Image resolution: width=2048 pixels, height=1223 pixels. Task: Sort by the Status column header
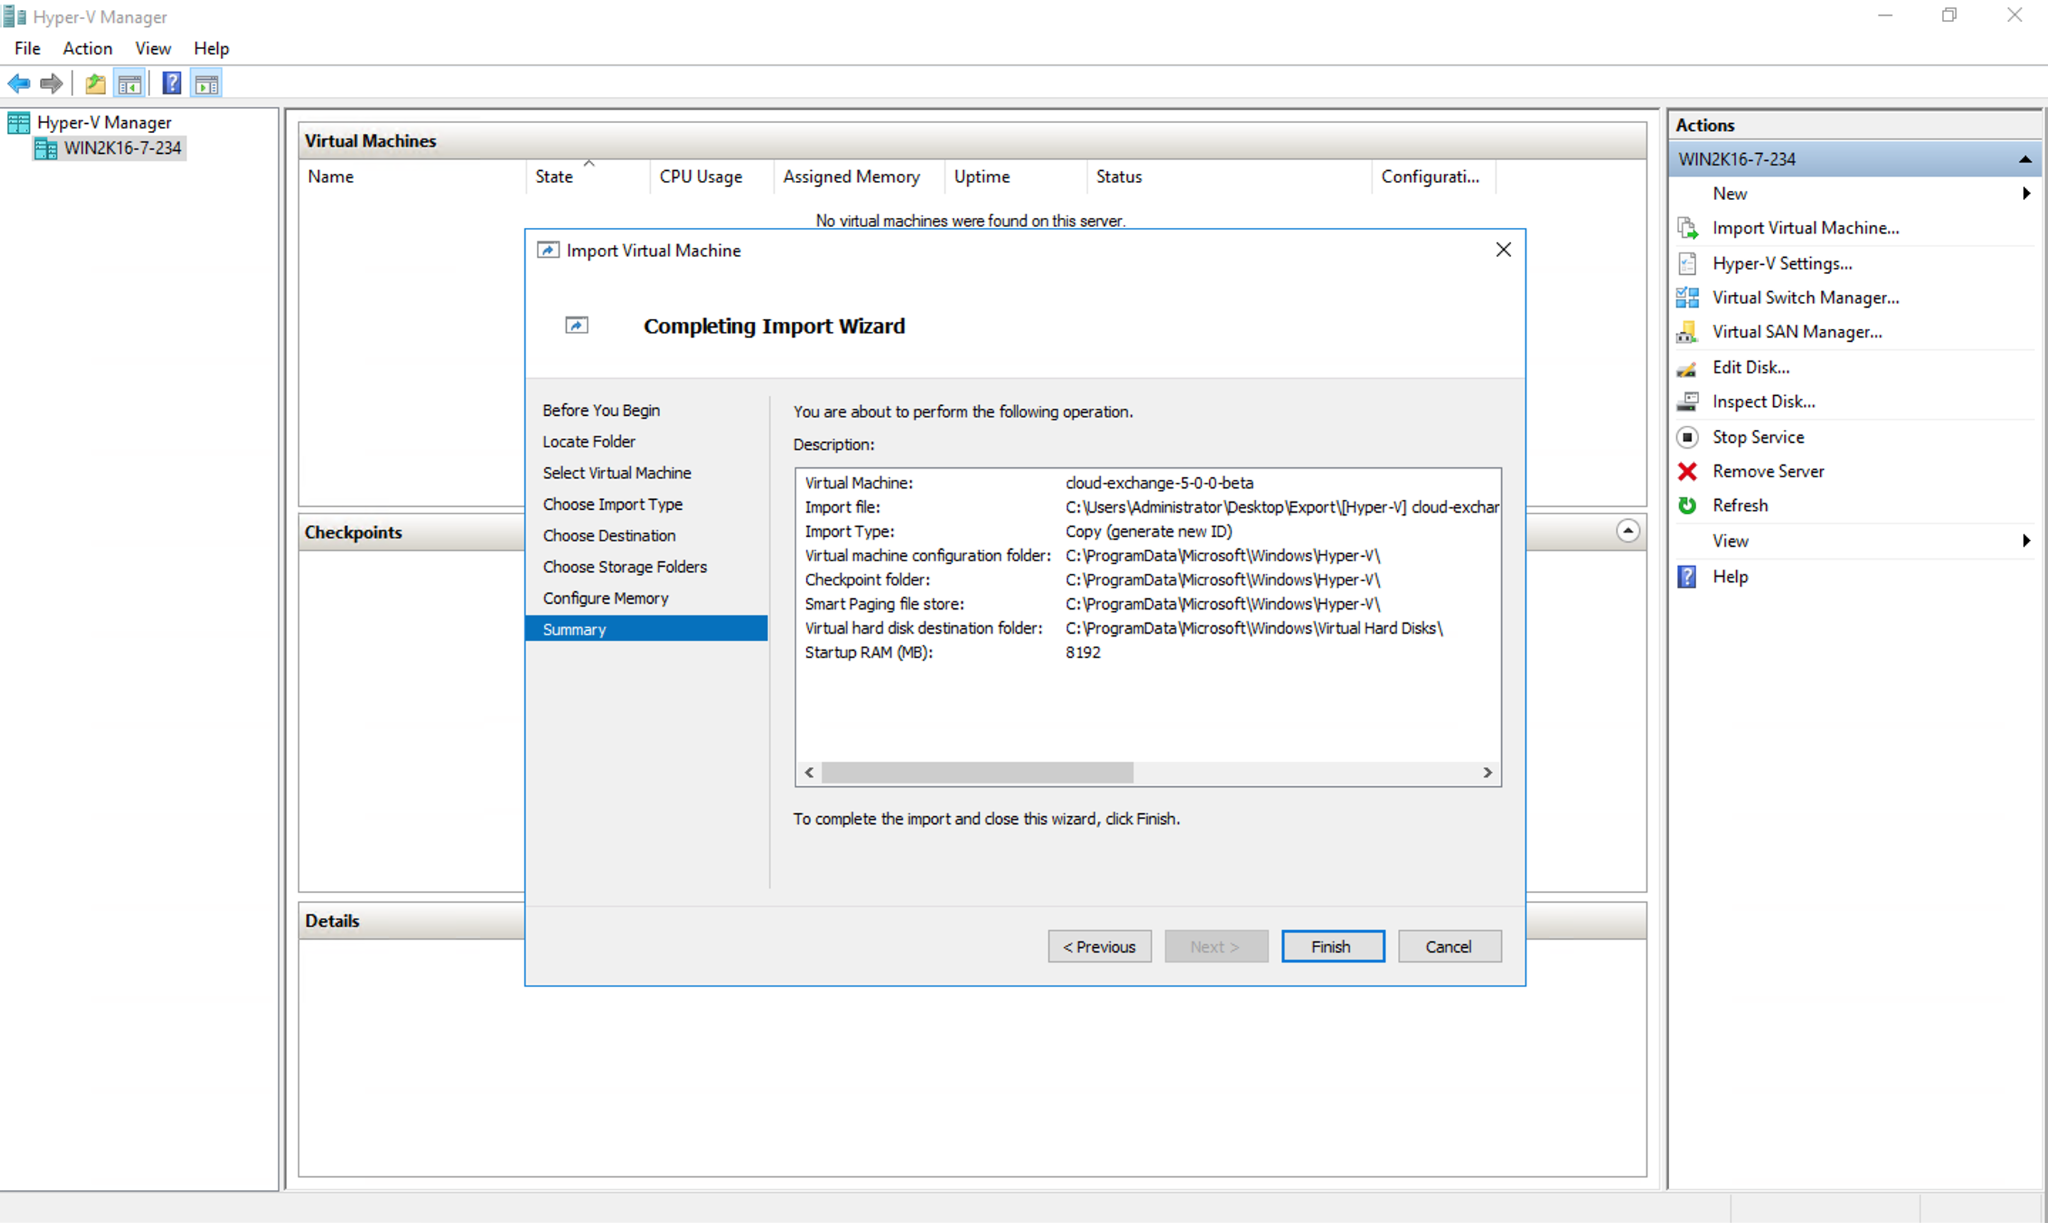[1229, 176]
